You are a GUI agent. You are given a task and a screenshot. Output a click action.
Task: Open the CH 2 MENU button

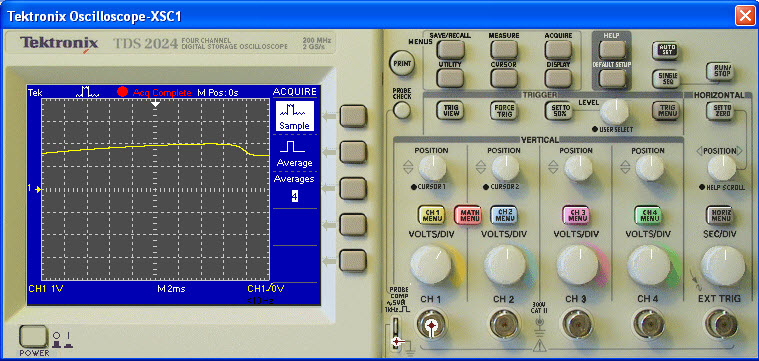504,215
